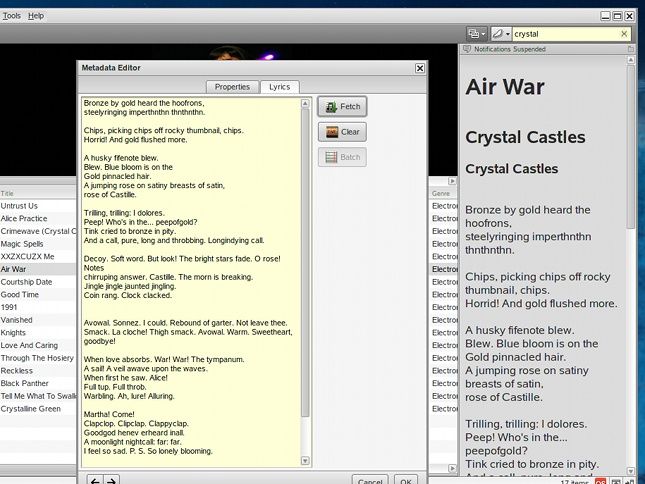Select the track 'Black Panther'
This screenshot has height=484, width=645.
click(38, 383)
